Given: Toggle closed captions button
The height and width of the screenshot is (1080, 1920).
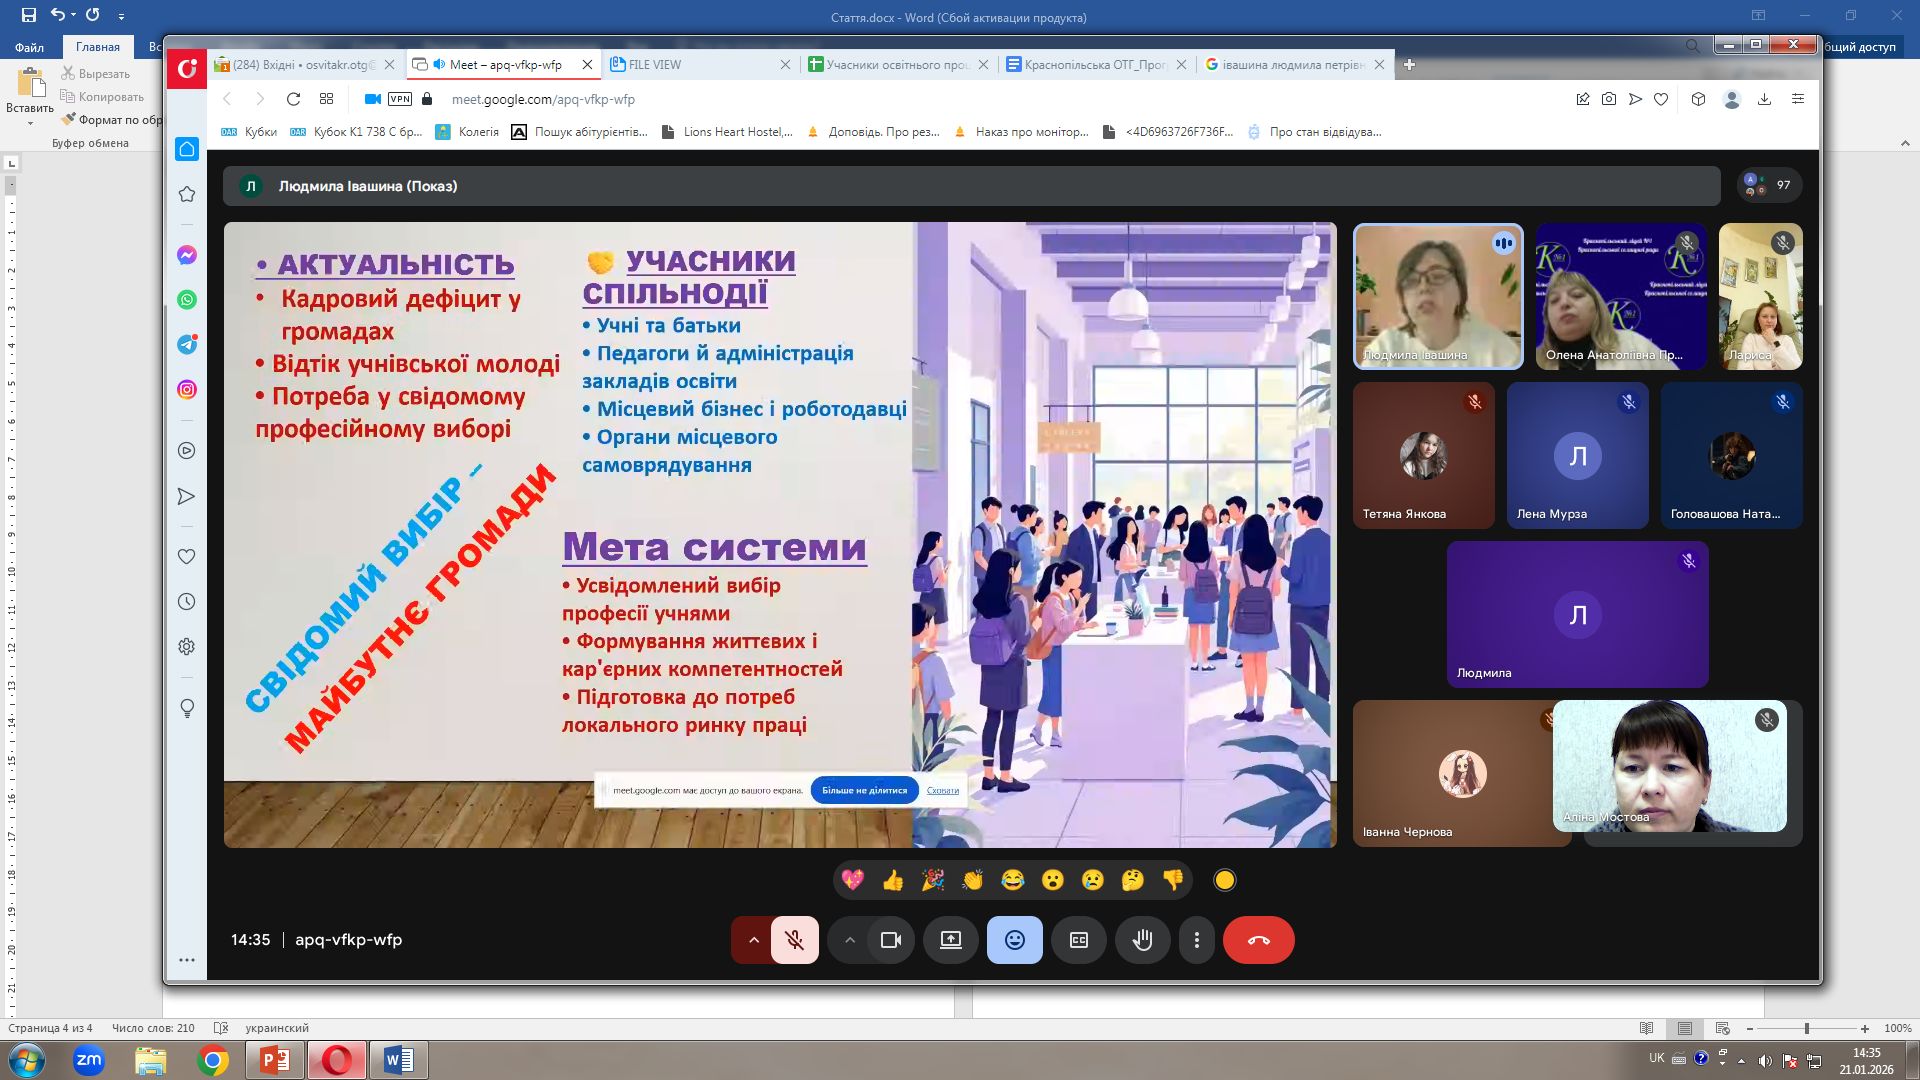Looking at the screenshot, I should (1078, 940).
